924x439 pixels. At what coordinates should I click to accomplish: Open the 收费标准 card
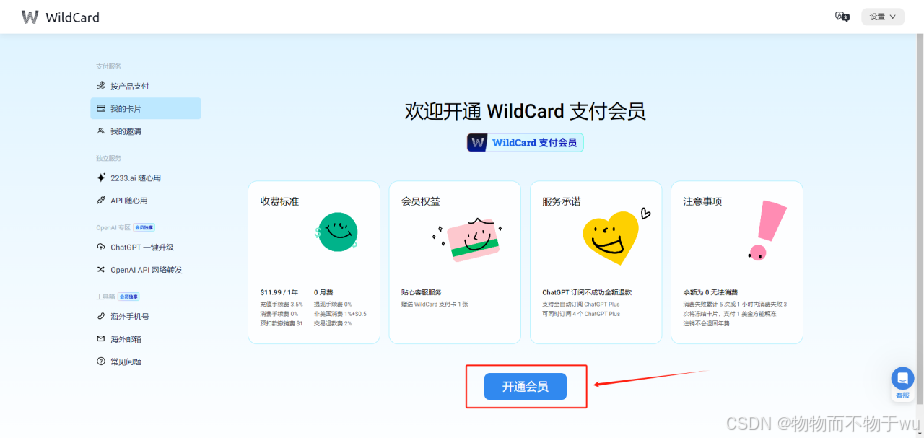click(x=314, y=262)
